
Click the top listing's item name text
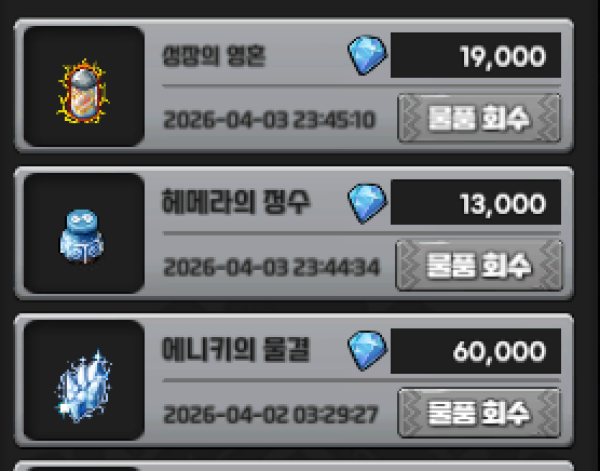(x=214, y=56)
